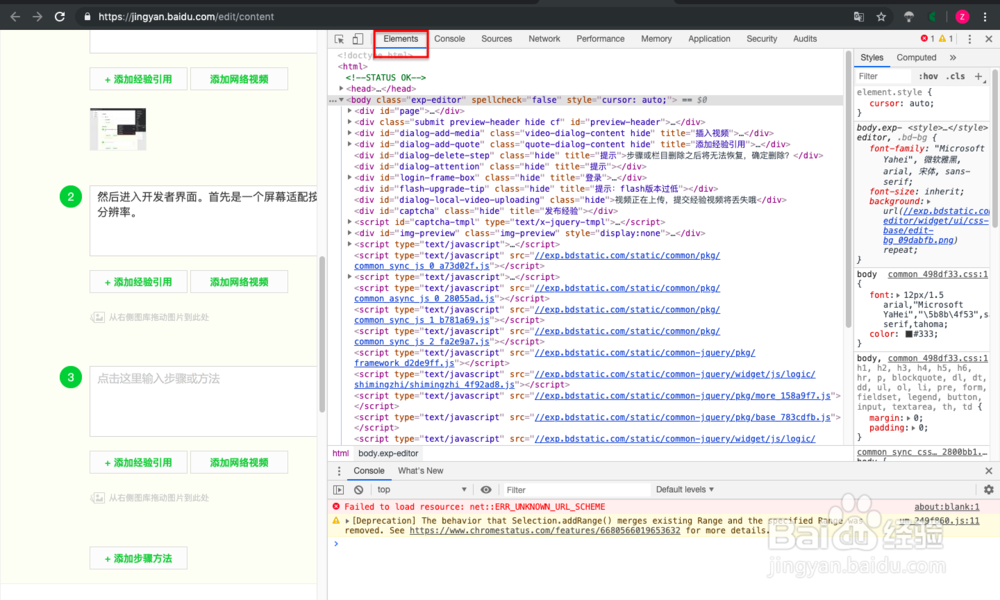
Task: Click 添加步骤方法 button
Action: [x=138, y=559]
